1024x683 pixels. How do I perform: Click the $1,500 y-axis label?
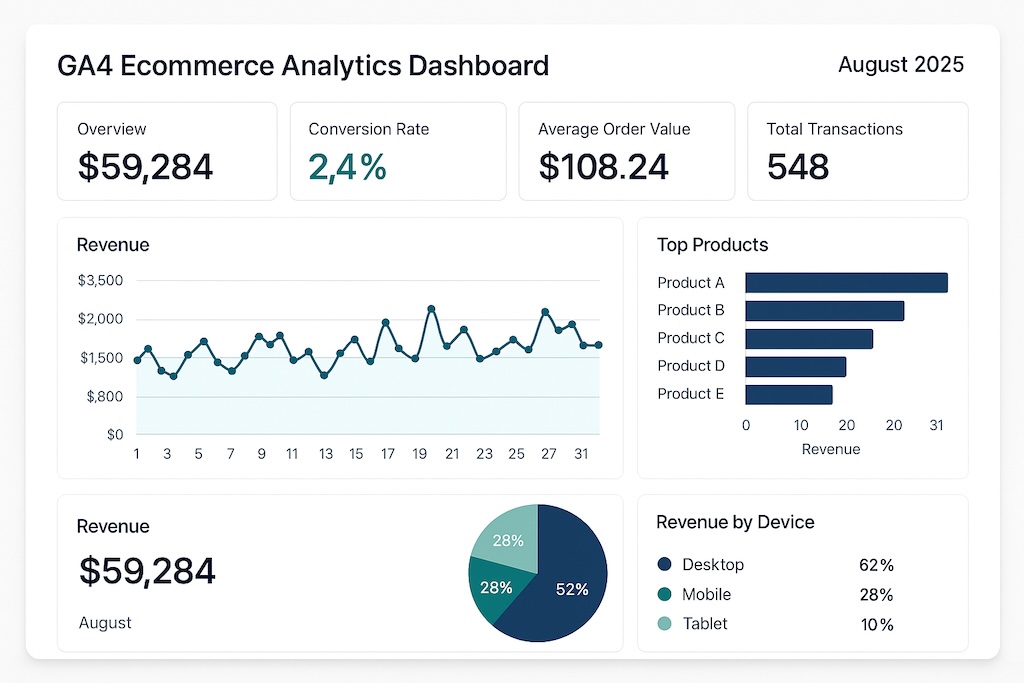101,358
